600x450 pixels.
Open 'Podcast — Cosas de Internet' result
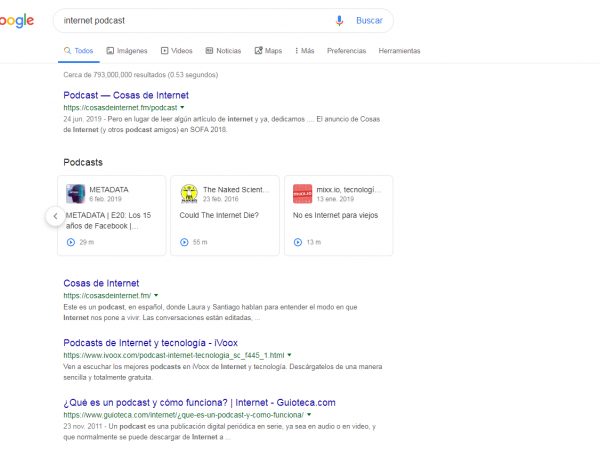[126, 95]
